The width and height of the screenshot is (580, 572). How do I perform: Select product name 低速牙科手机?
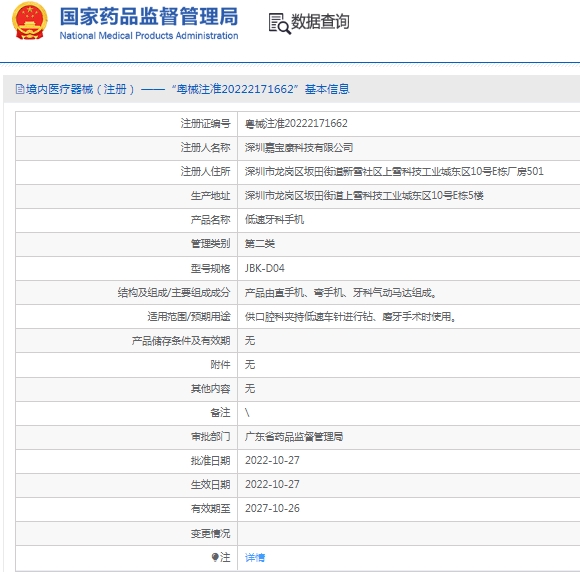click(x=274, y=220)
